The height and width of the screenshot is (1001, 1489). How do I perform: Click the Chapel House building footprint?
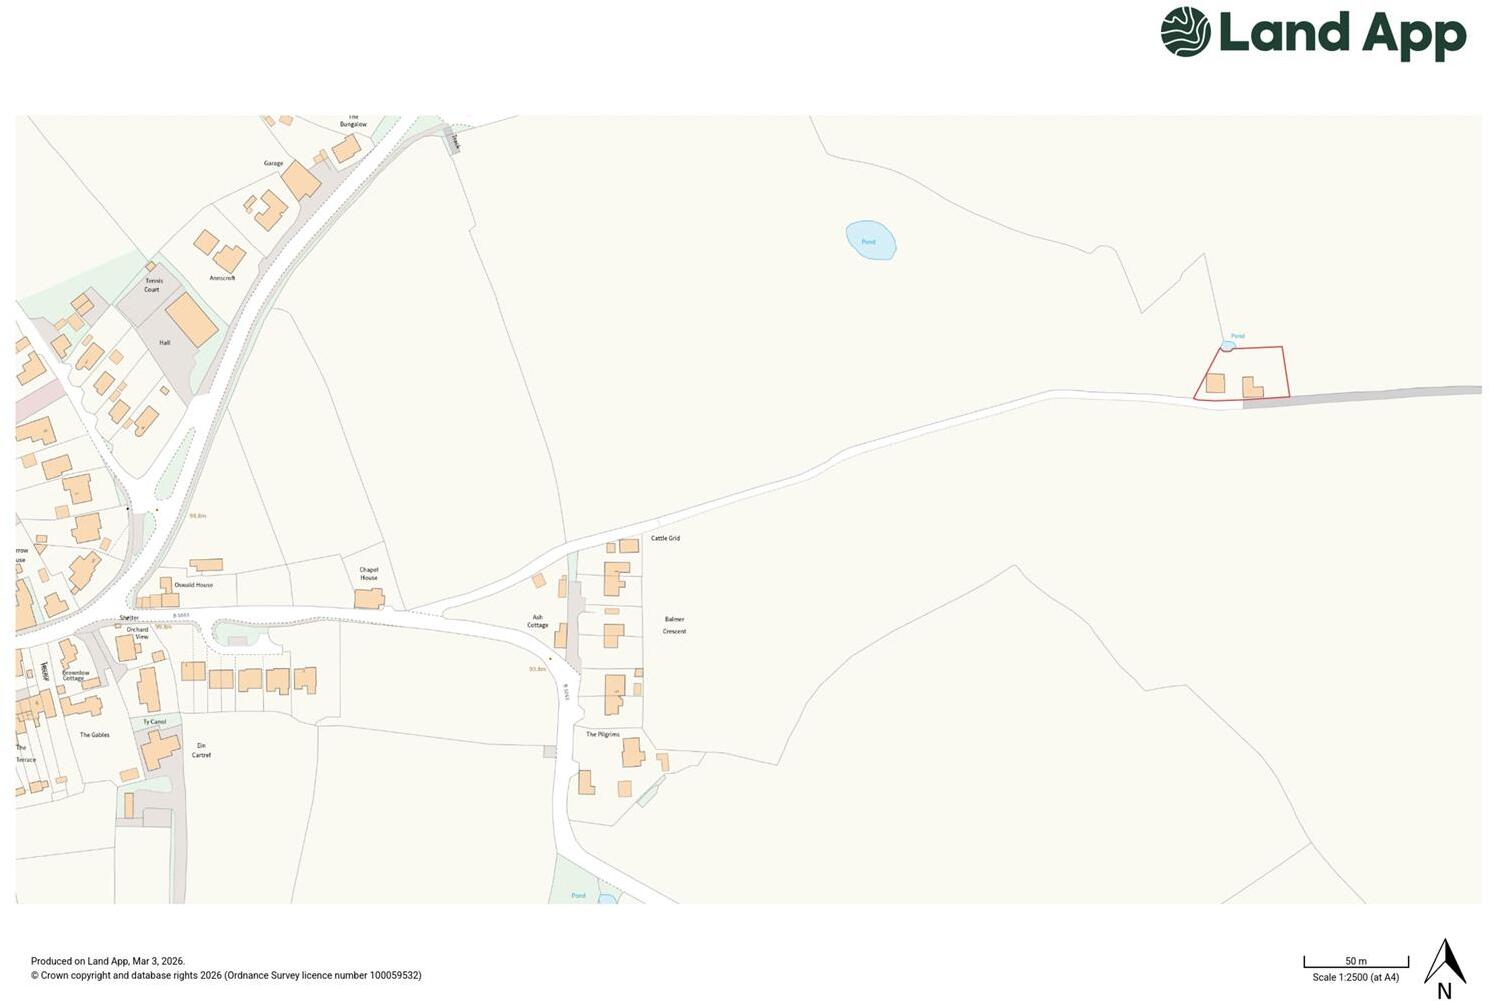click(369, 598)
